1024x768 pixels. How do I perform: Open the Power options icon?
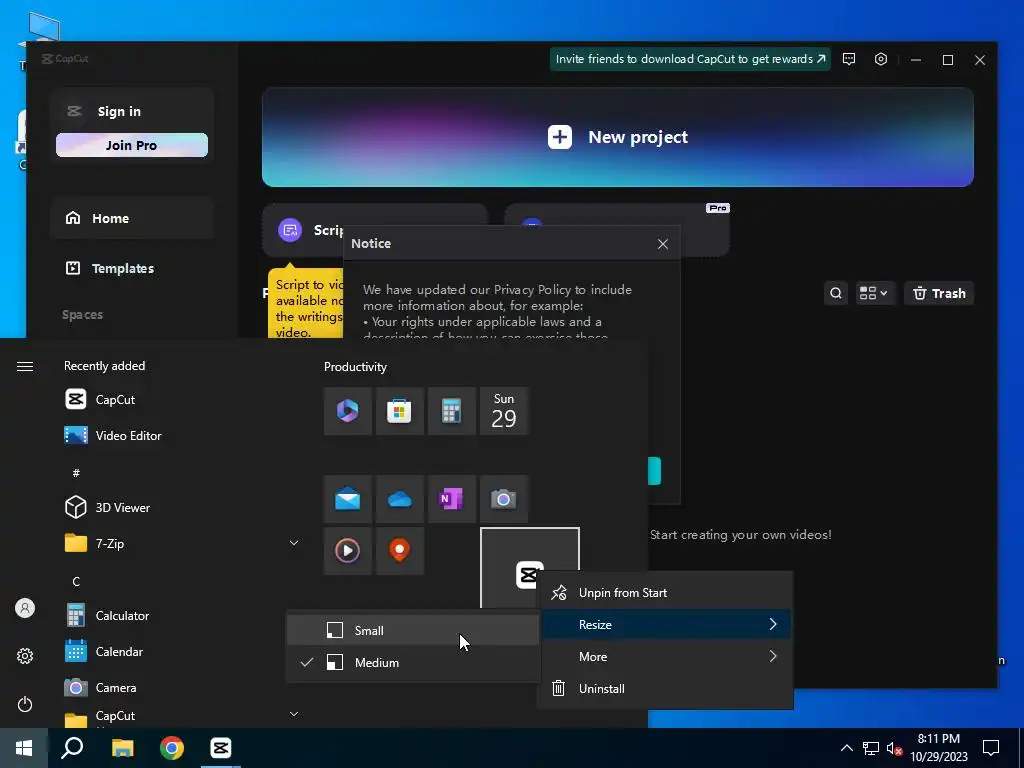click(25, 704)
